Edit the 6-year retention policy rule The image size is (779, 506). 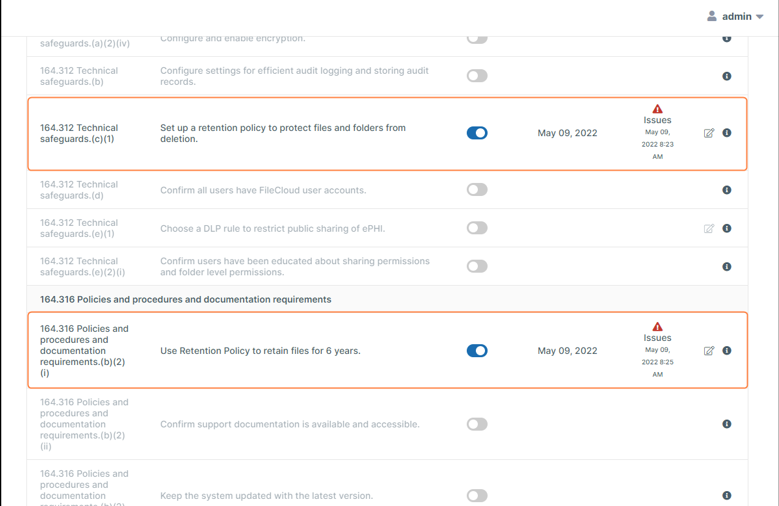[709, 351]
